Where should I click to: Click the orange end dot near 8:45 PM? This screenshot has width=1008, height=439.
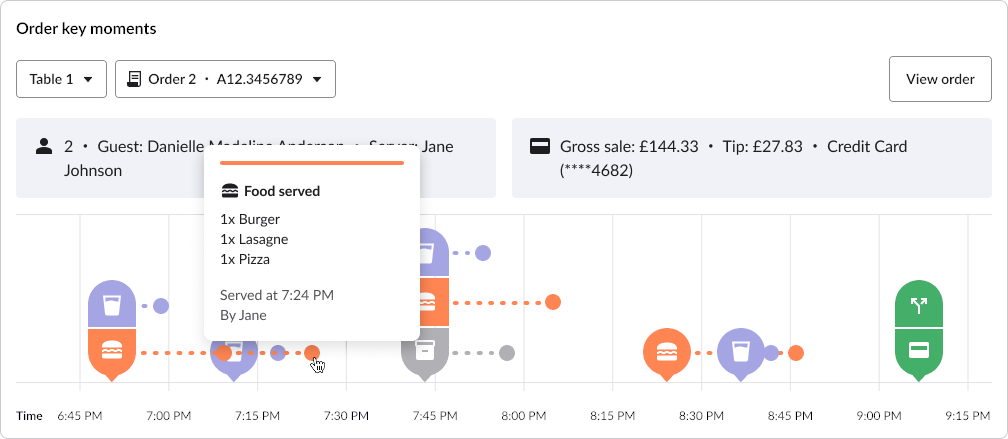(x=795, y=352)
